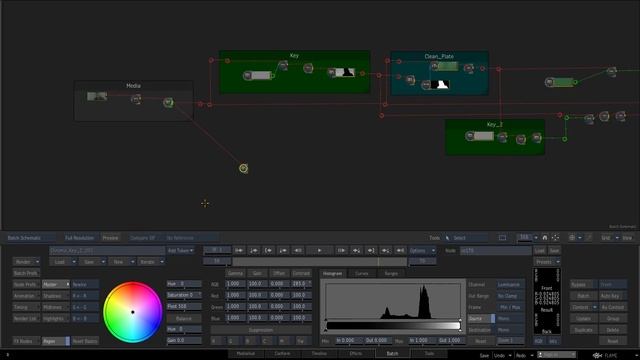Viewport: 640px width, 360px height.
Task: Click the grid globe icon in the view toolbar
Action: [x=572, y=238]
